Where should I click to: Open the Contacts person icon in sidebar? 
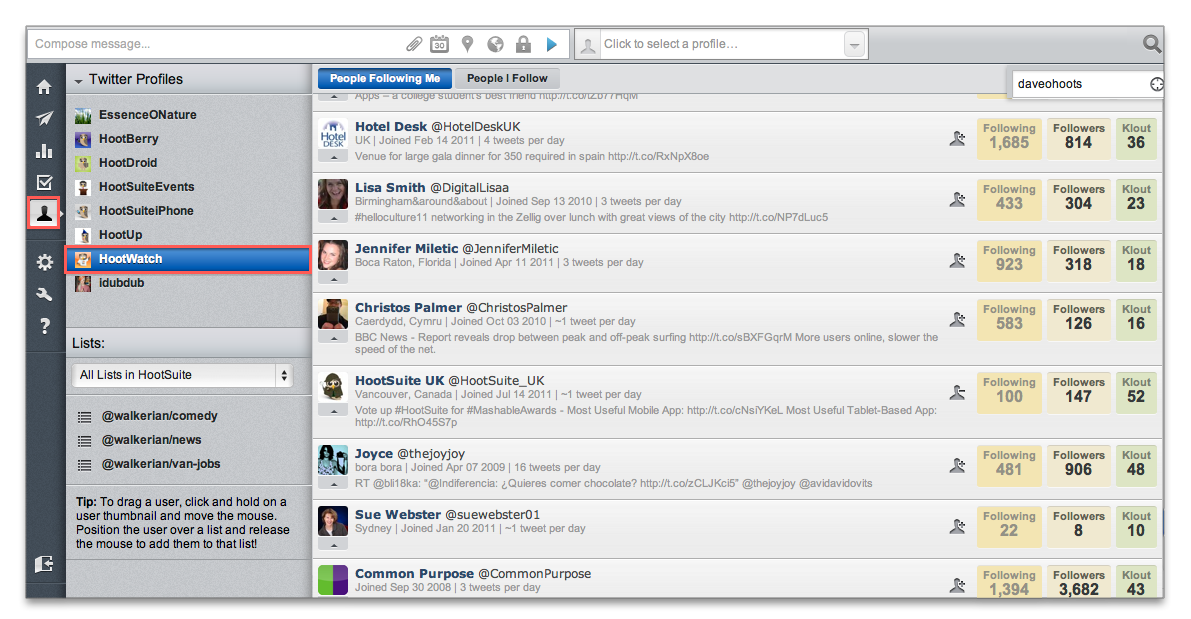tap(45, 213)
